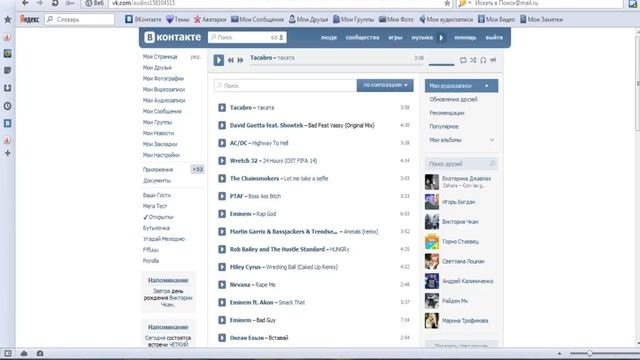
Task: Click the track progress bar
Action: click(337, 64)
